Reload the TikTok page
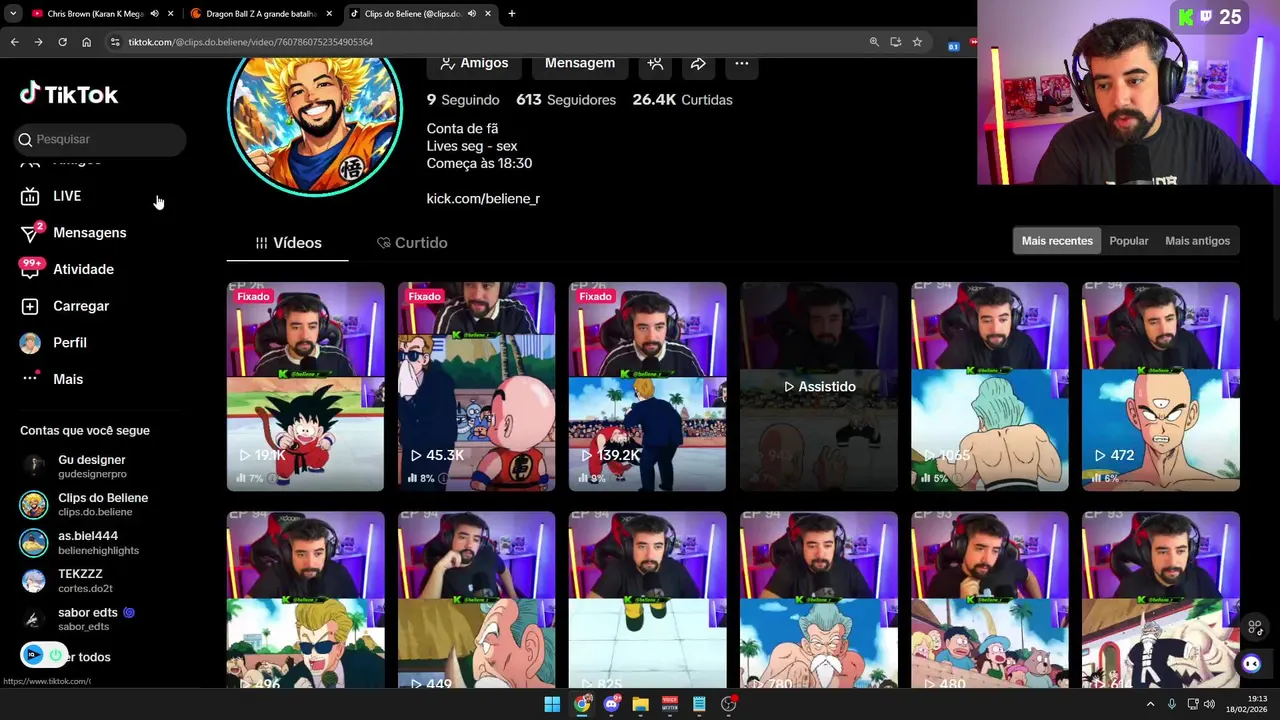Image resolution: width=1280 pixels, height=720 pixels. [62, 42]
